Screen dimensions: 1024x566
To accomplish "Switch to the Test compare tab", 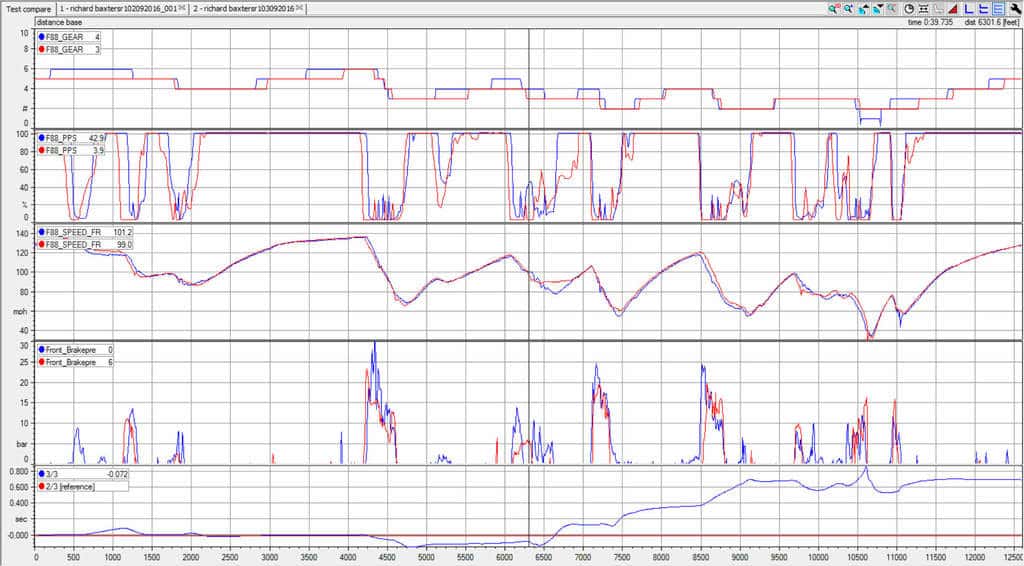I will [x=27, y=7].
